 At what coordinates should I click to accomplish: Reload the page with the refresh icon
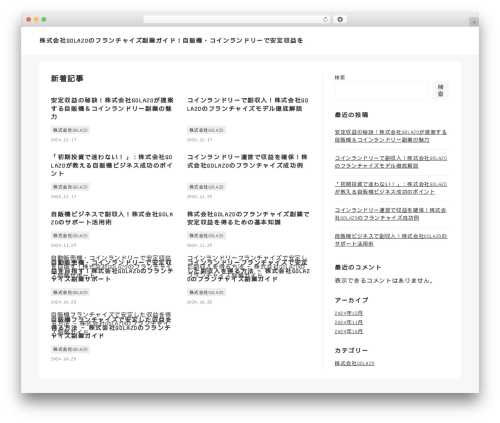tap(325, 20)
